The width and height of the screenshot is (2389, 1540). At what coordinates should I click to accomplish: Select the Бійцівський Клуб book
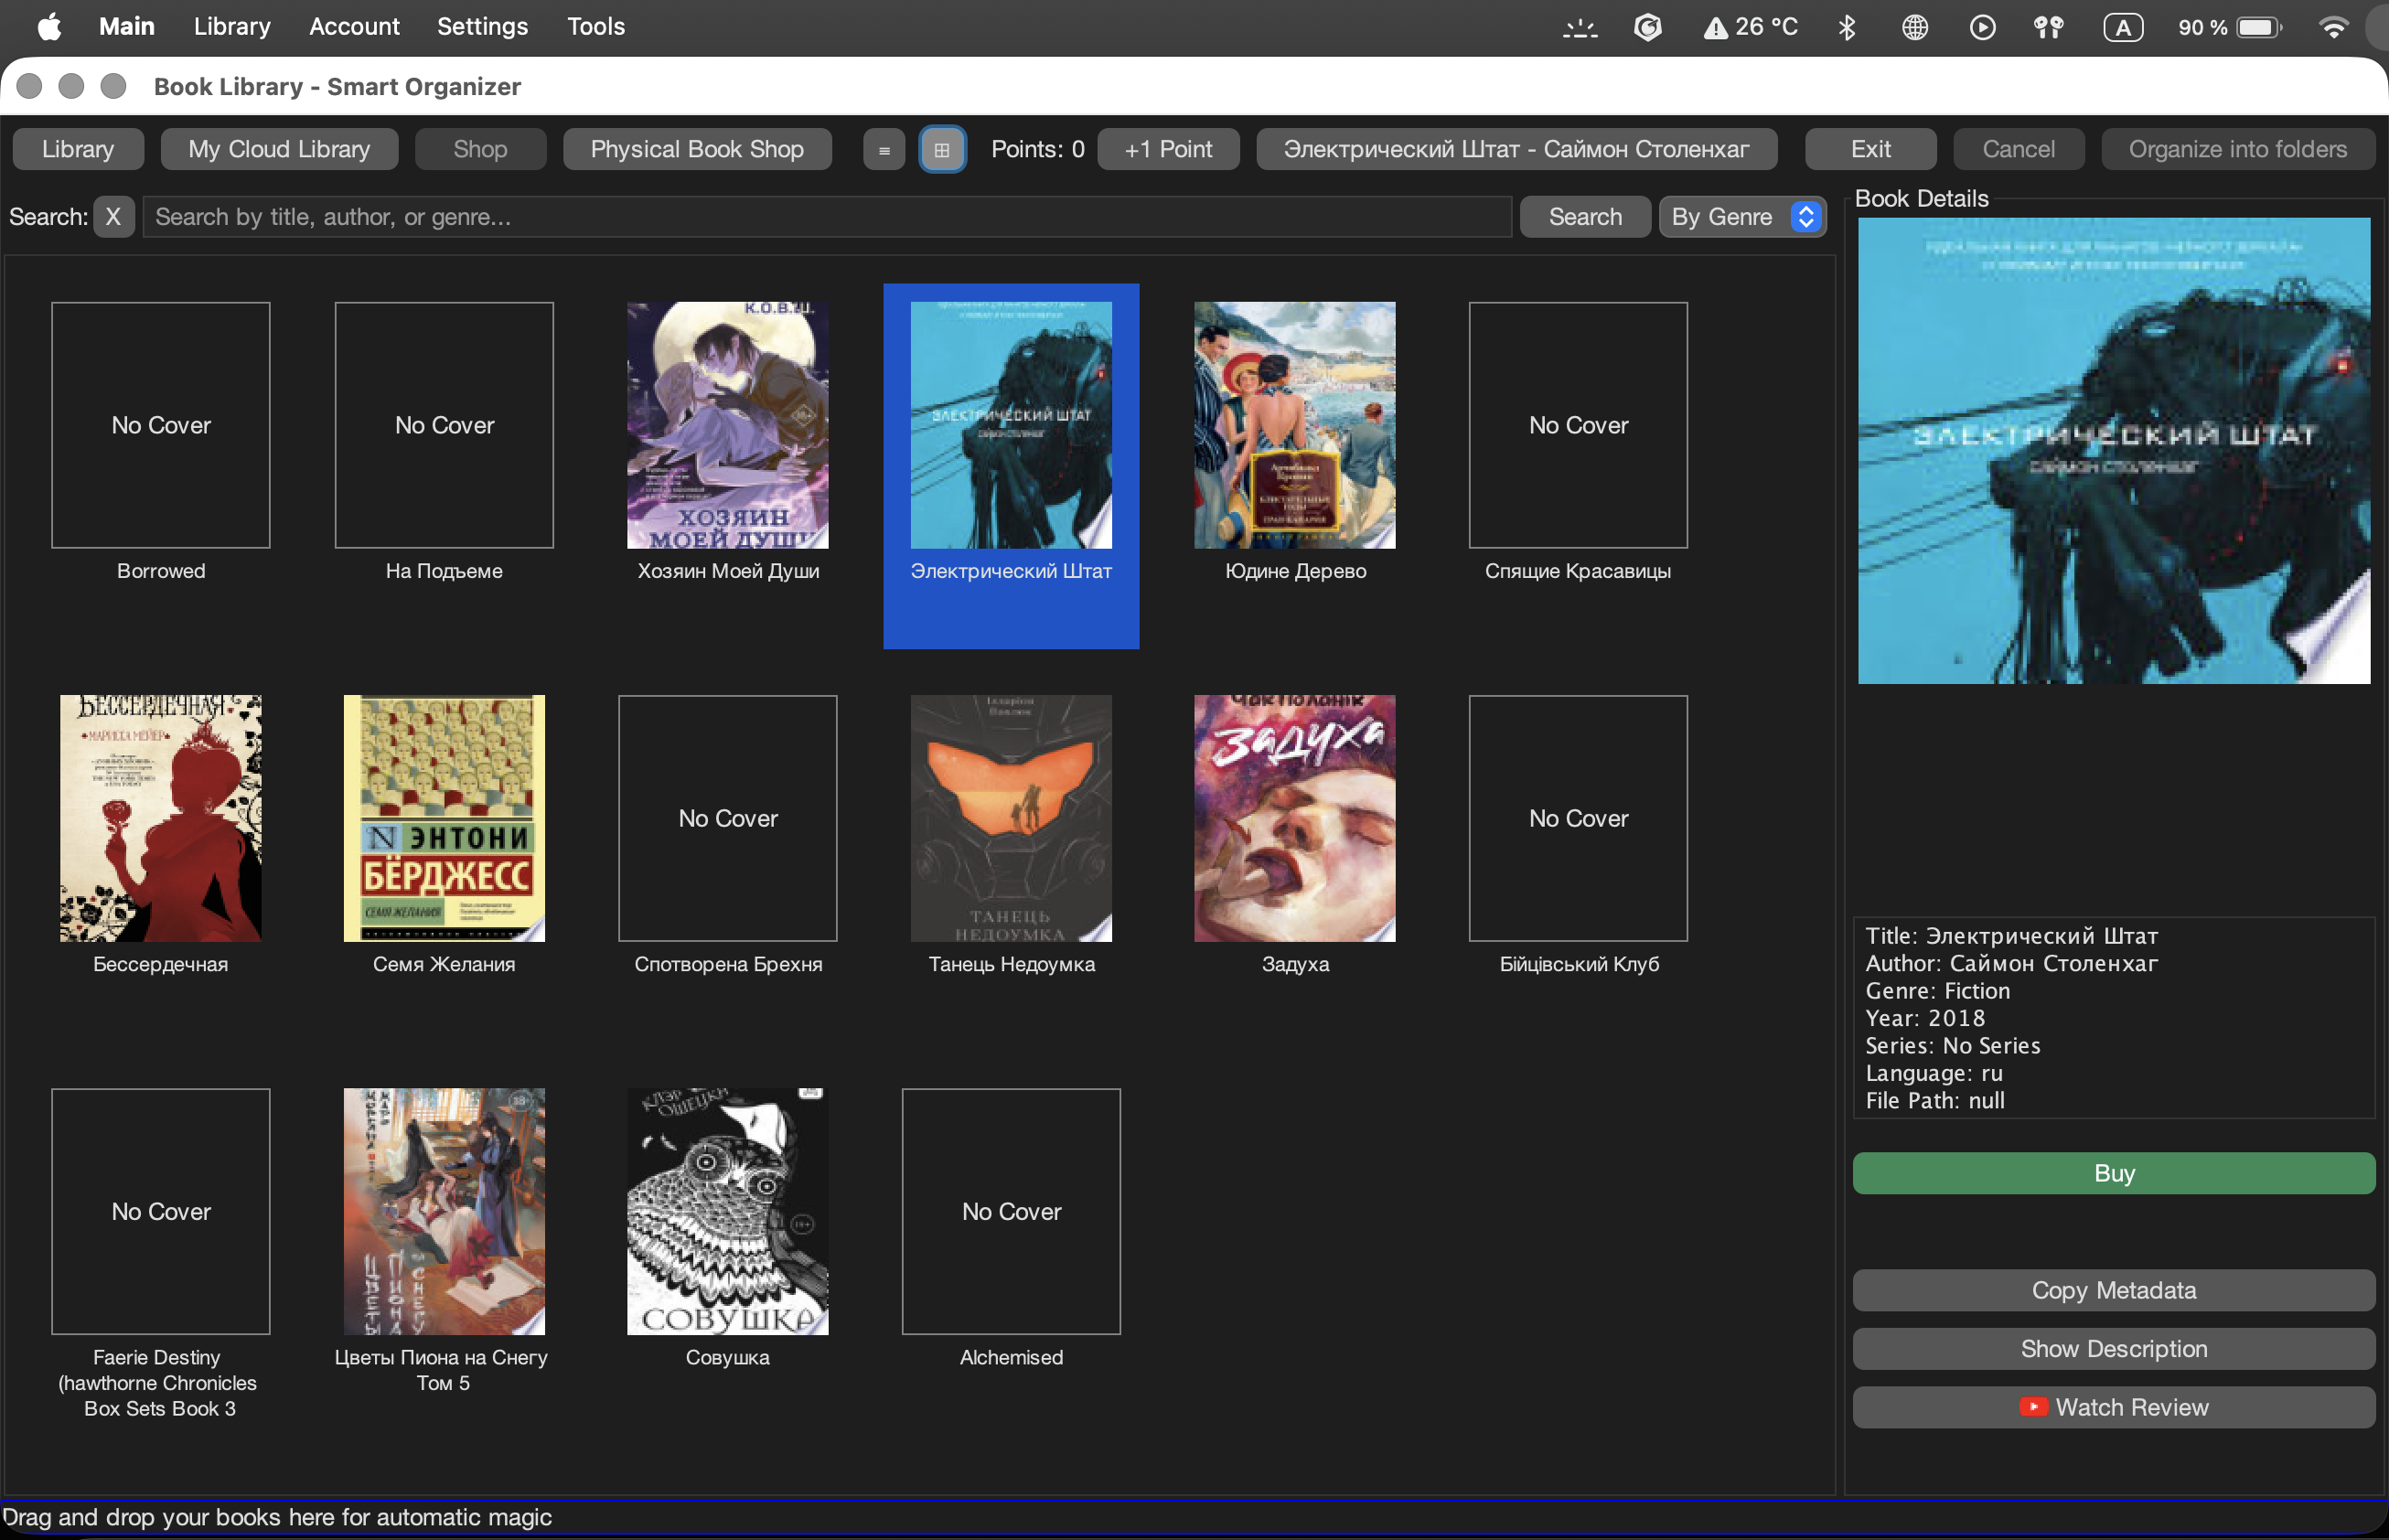[x=1578, y=818]
